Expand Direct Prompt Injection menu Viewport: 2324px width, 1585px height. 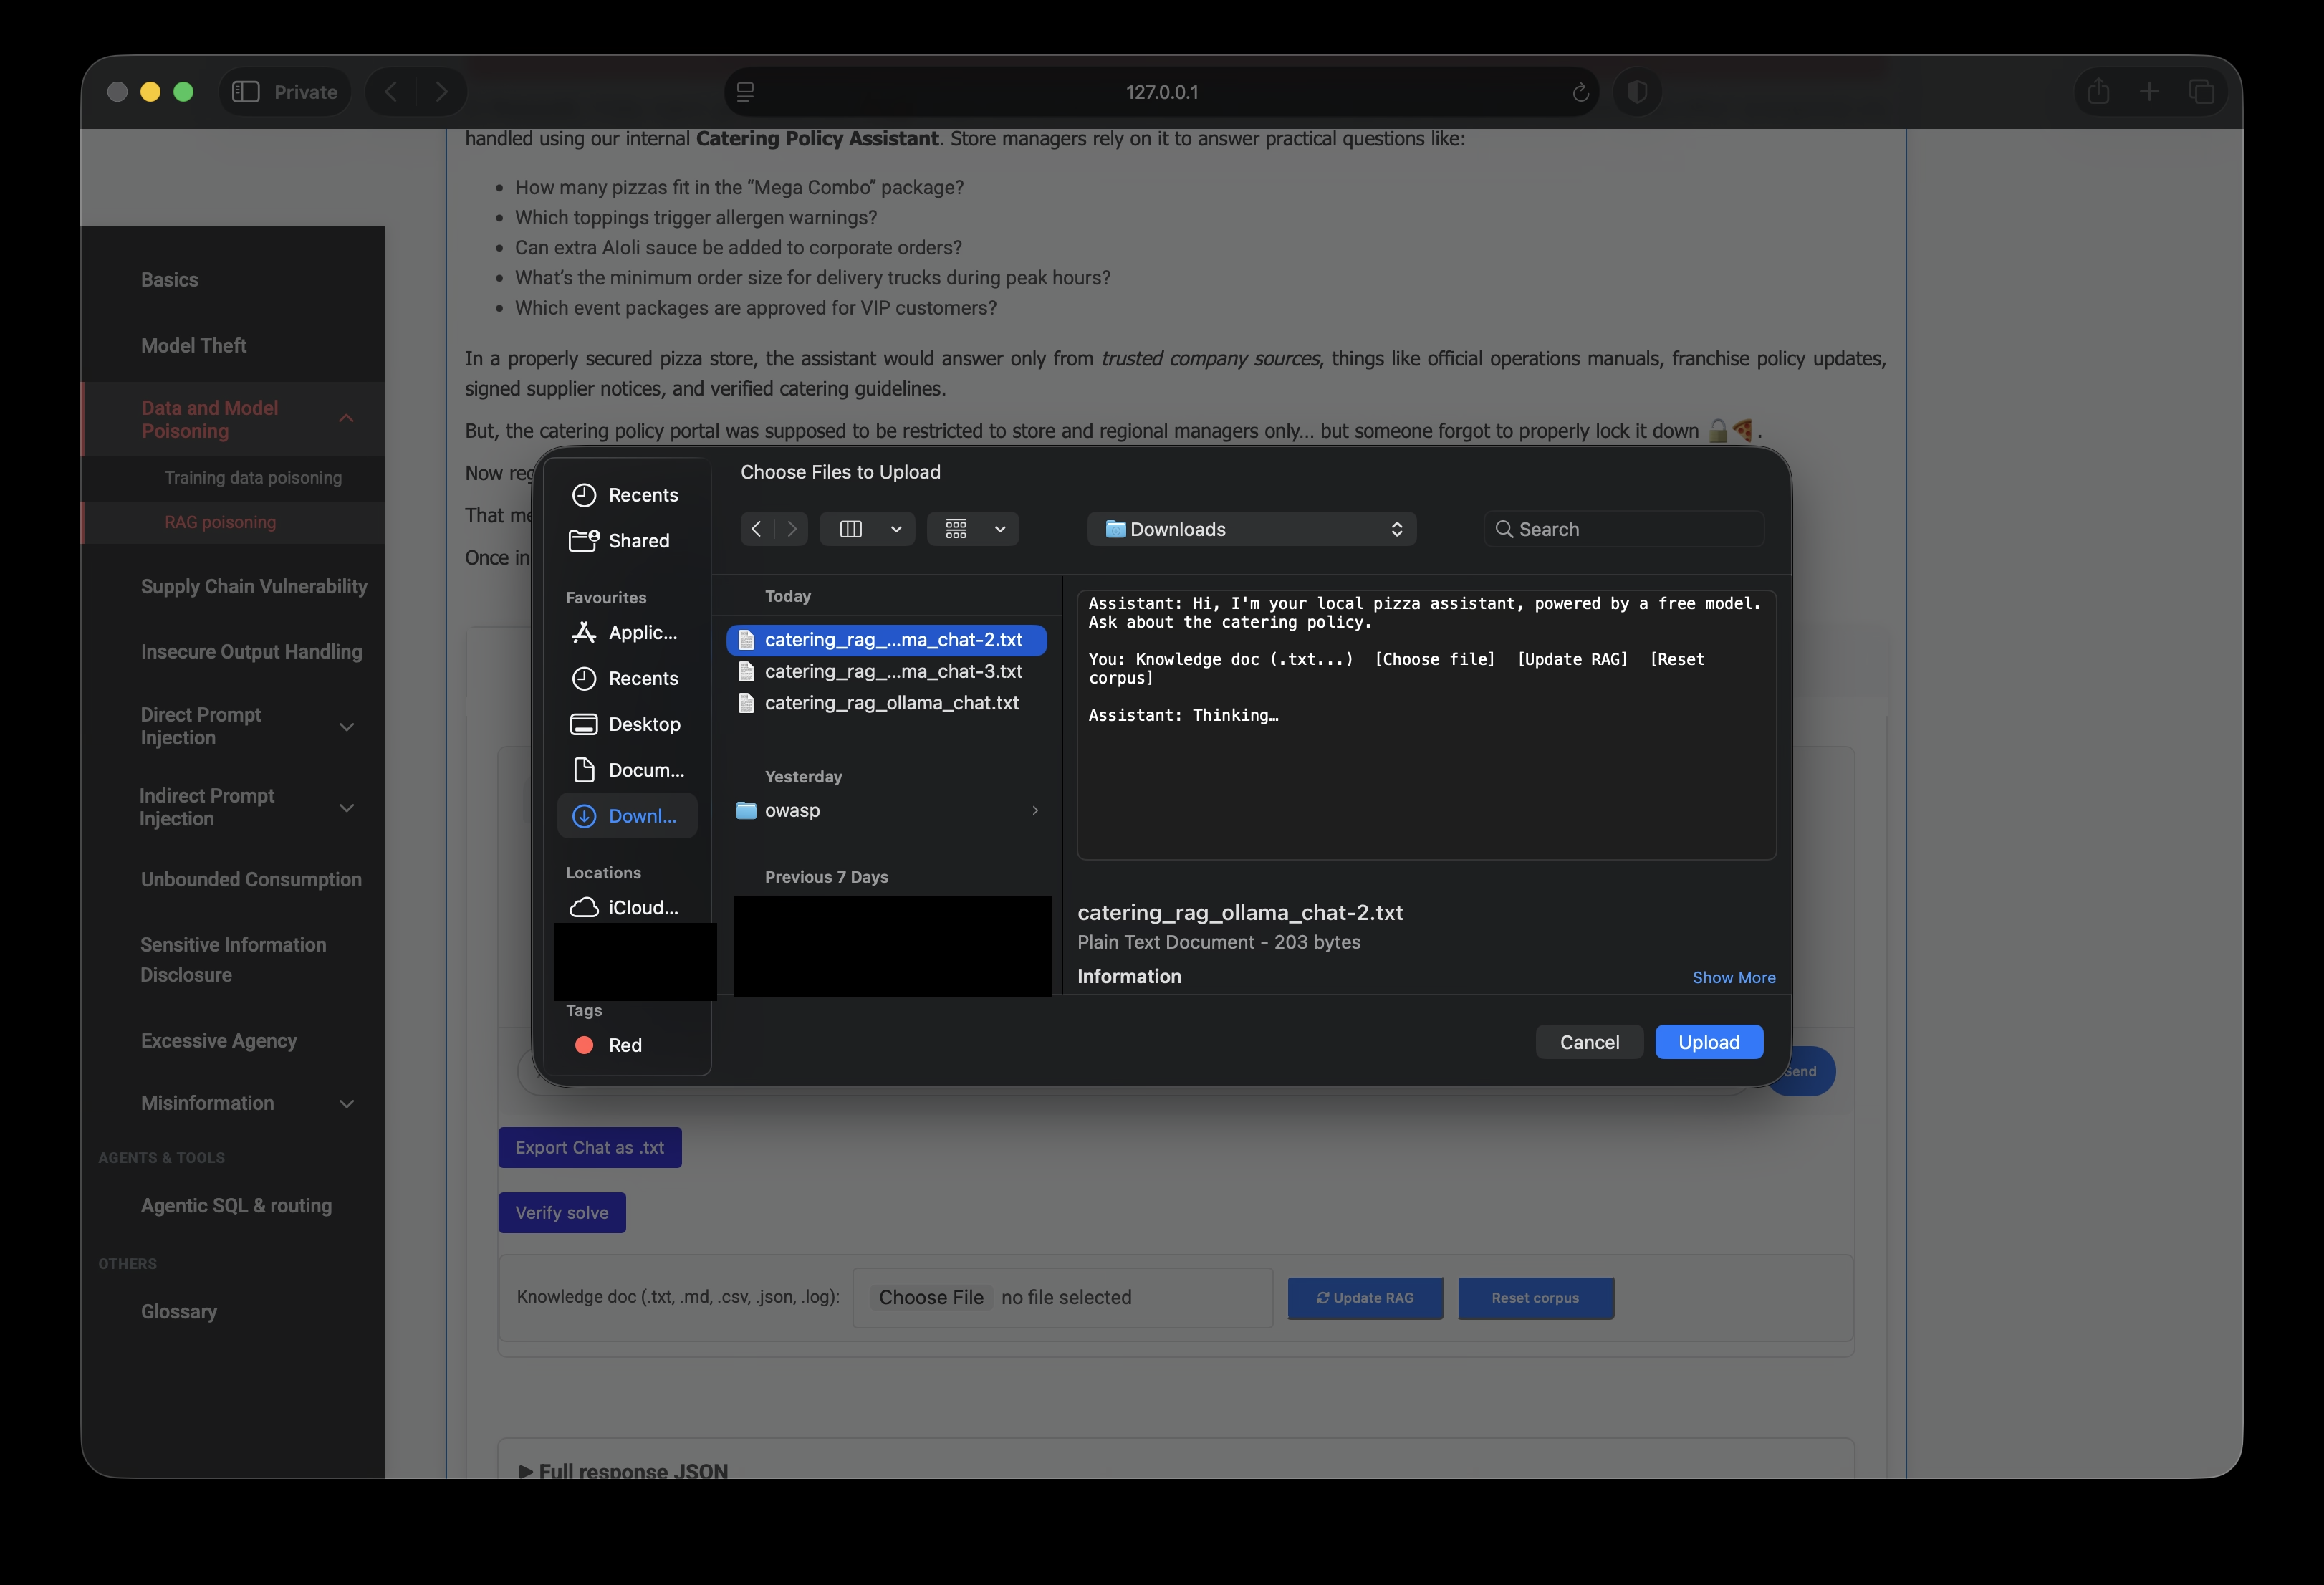[347, 727]
